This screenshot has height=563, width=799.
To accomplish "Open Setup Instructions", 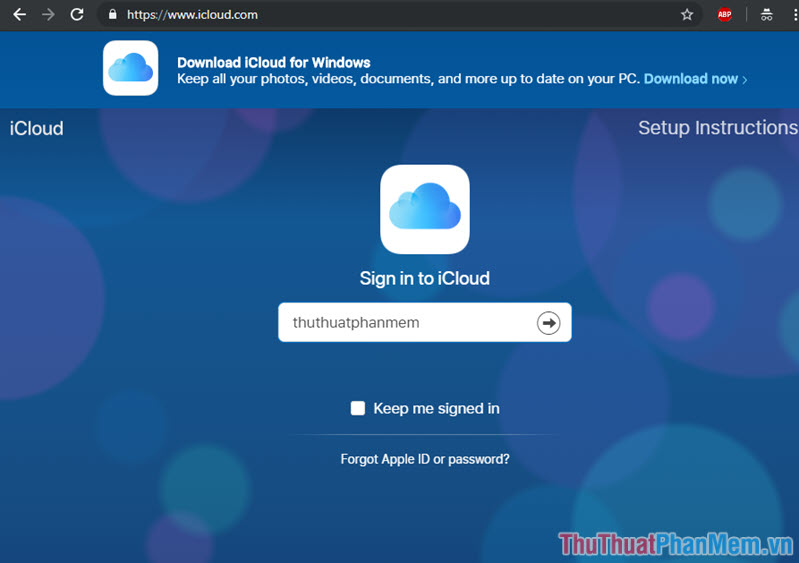I will tap(718, 127).
